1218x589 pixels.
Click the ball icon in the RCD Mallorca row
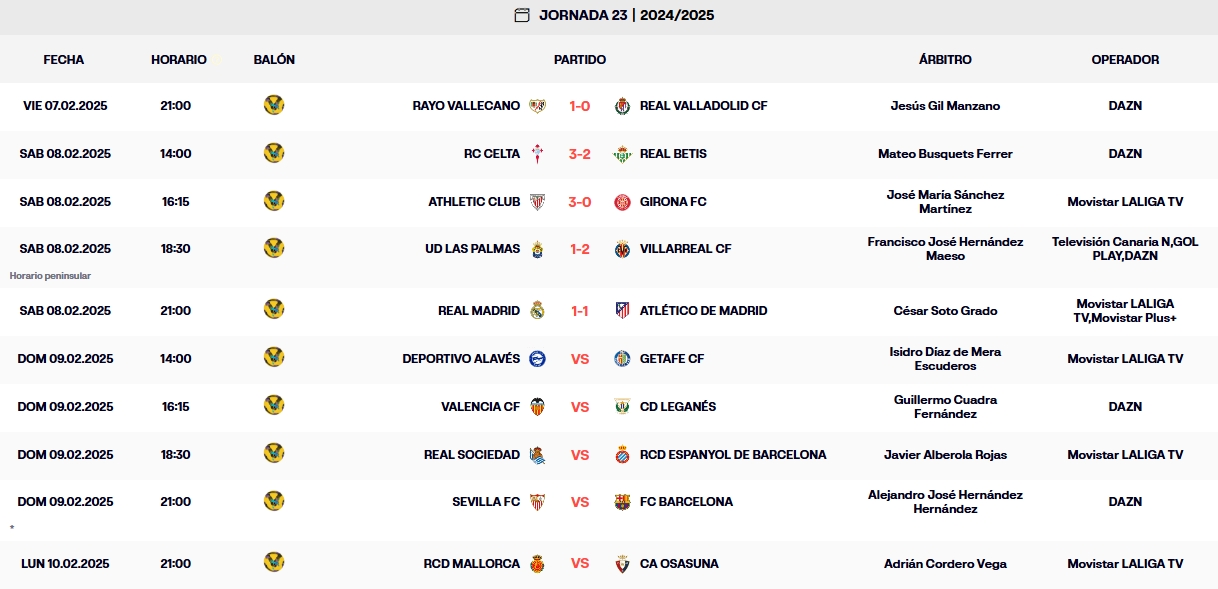[274, 563]
